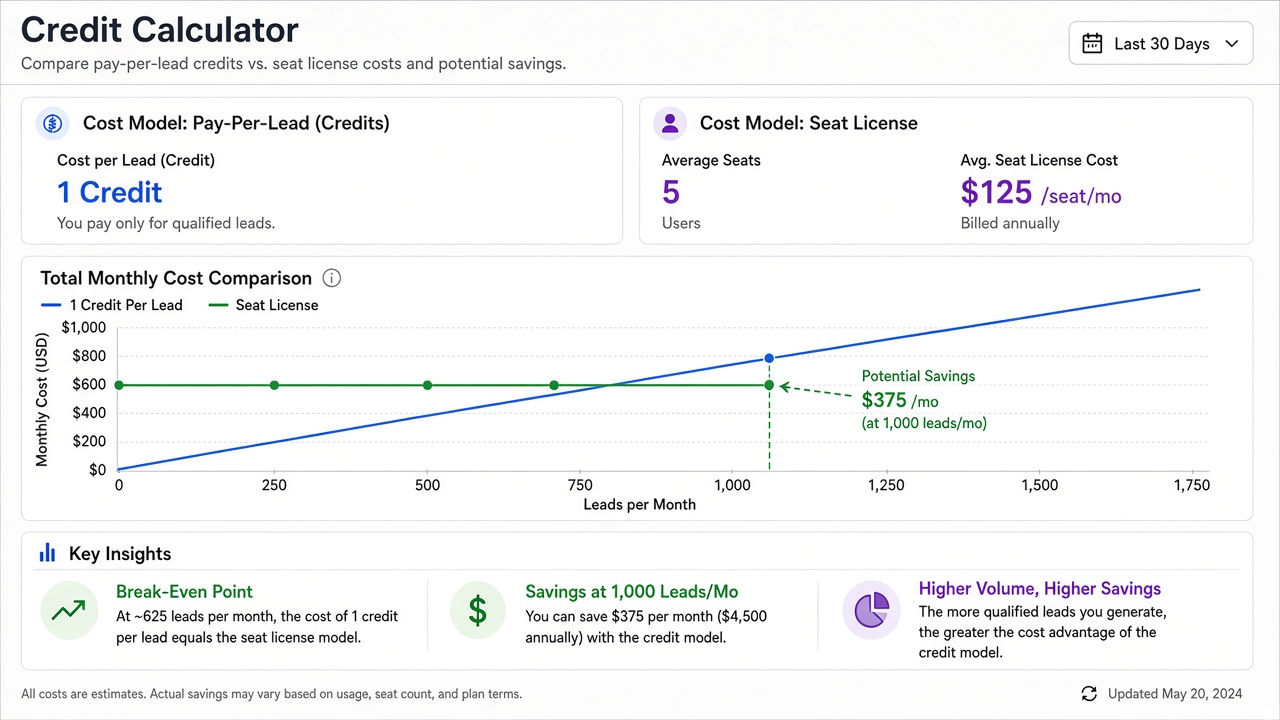Click the chevron arrow next to Last 30 Days
1280x720 pixels.
tap(1232, 44)
